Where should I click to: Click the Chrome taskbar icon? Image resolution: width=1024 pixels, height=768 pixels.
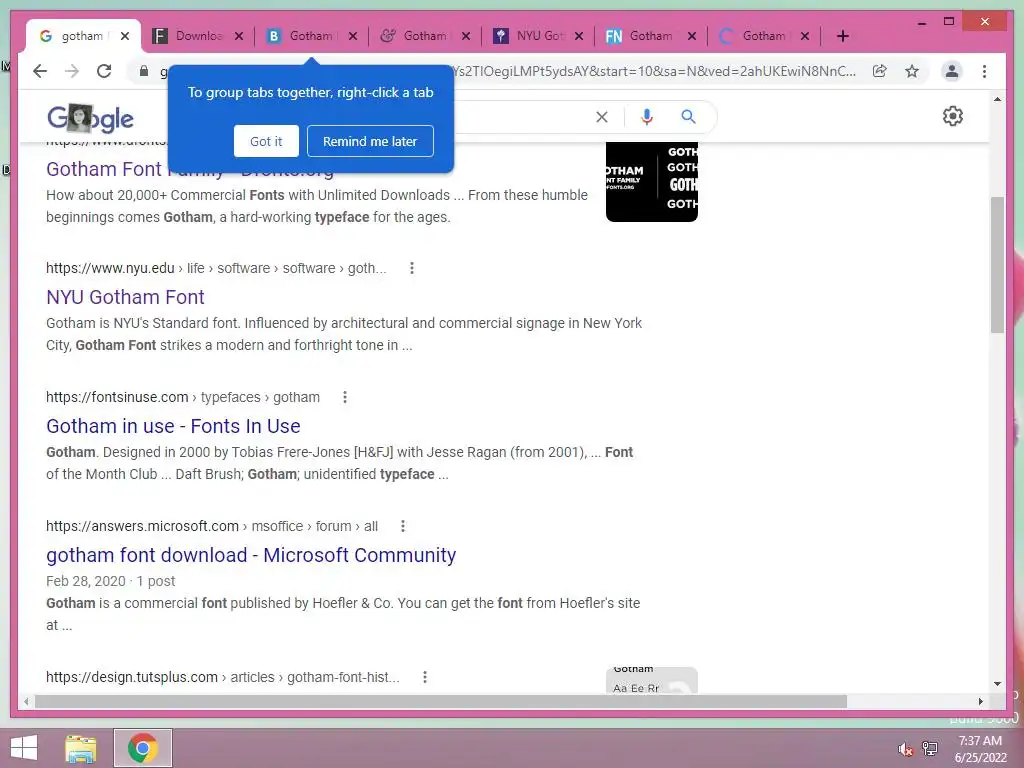click(143, 748)
